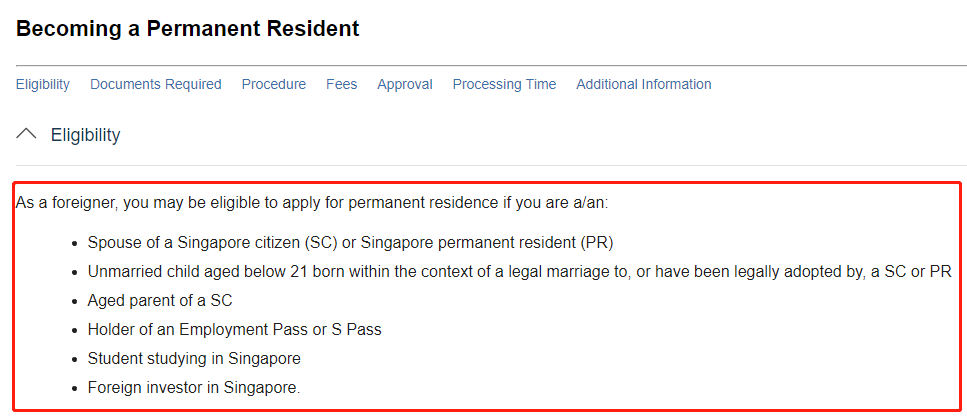Click the divider line below page title

(491, 65)
